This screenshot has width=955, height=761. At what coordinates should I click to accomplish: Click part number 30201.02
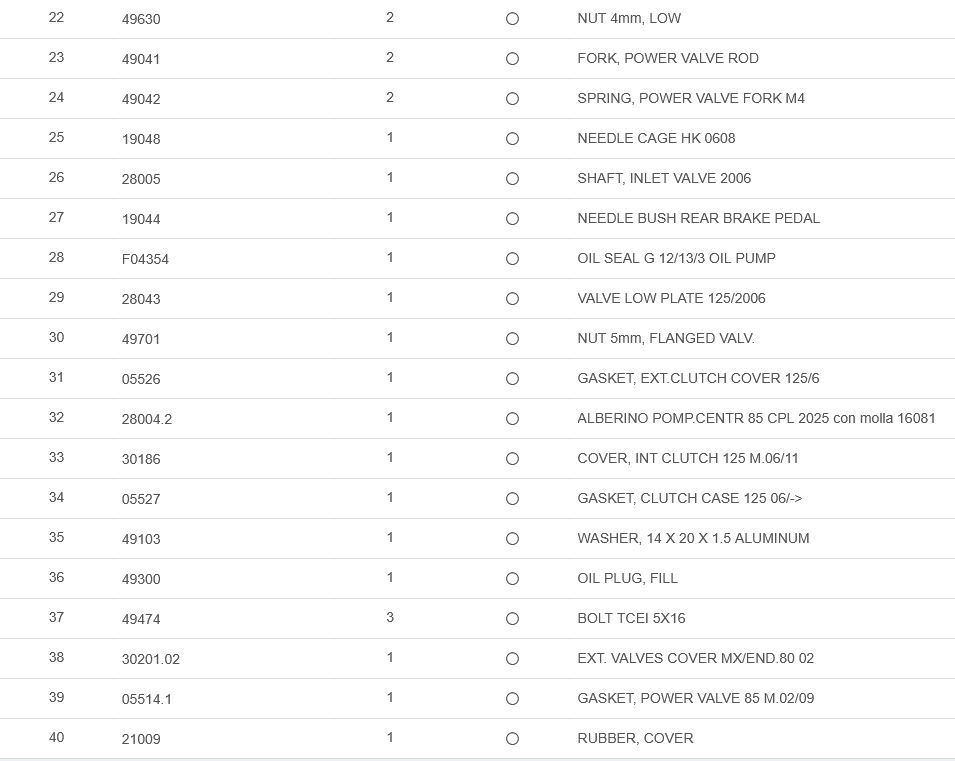(151, 659)
